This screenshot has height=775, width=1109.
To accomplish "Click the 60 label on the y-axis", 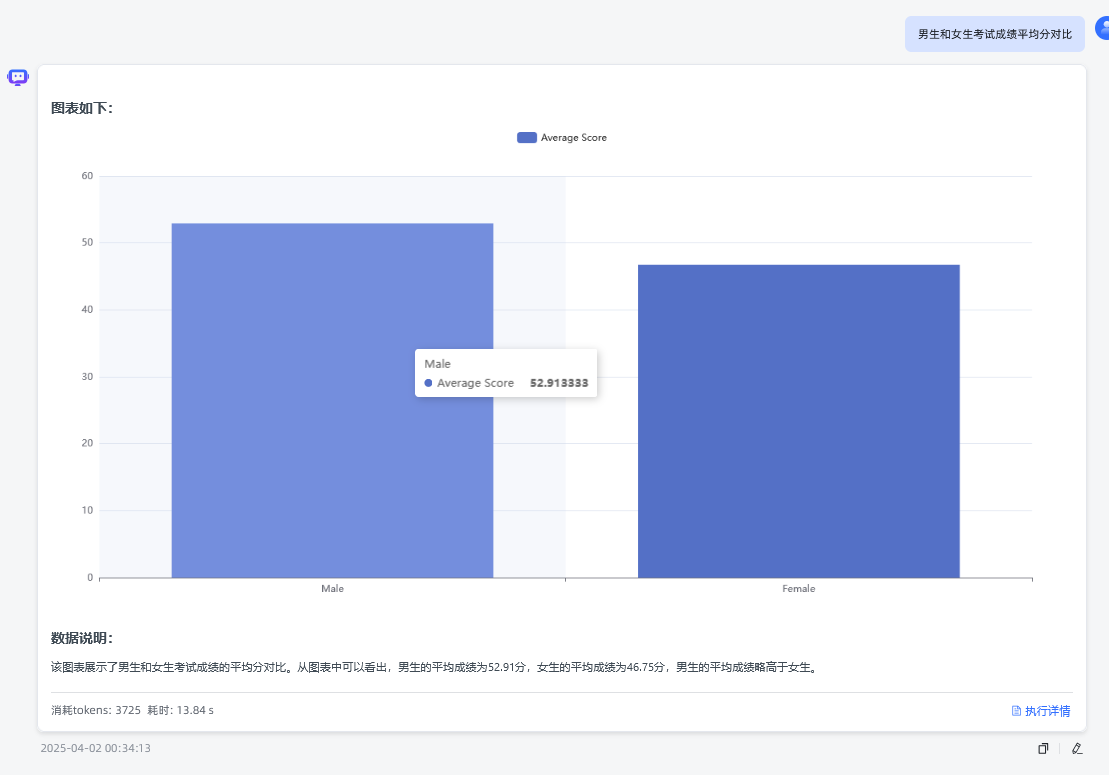I will click(x=87, y=176).
